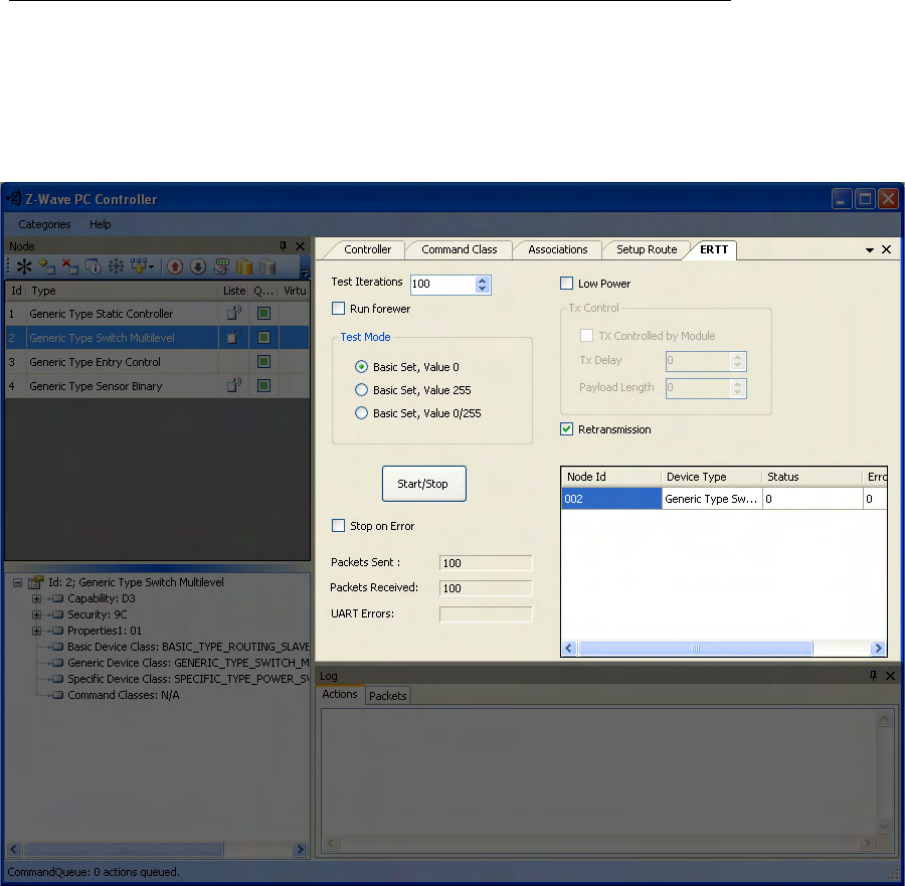
Task: Click listening icon for Sensor Binary row
Action: (234, 386)
